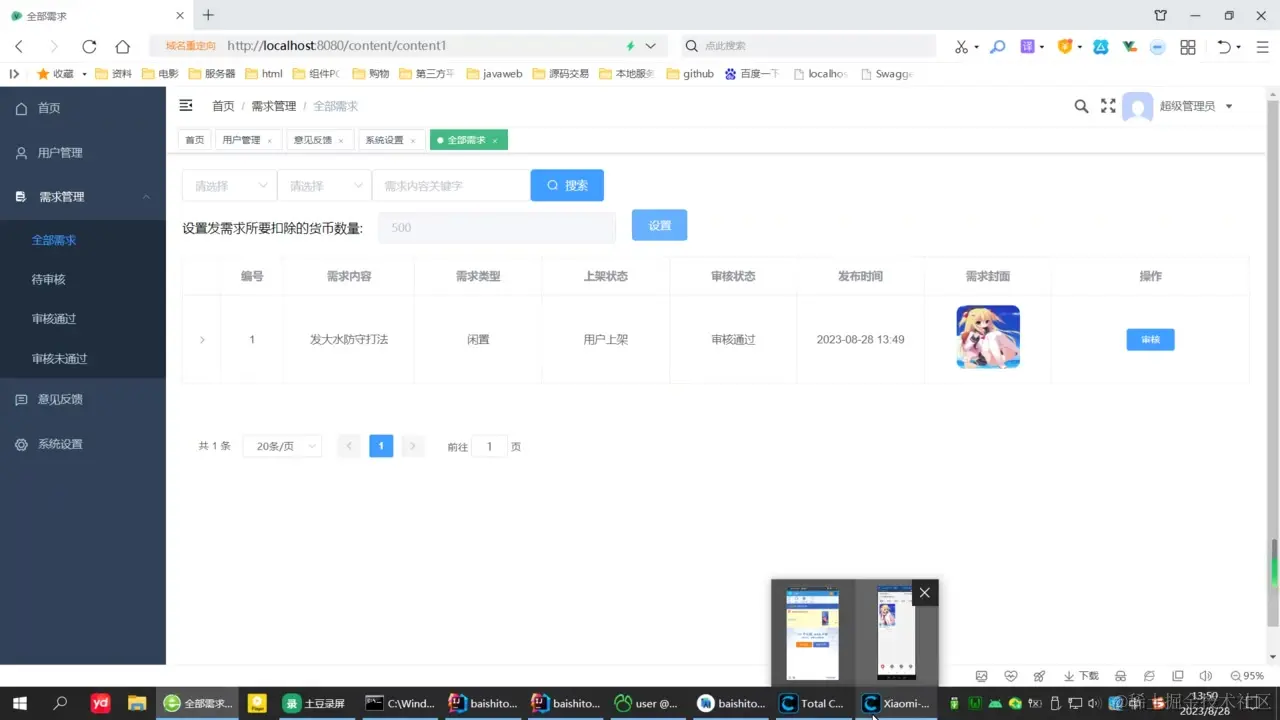
Task: Collapse the sidebar with the hamburger icon
Action: click(186, 106)
